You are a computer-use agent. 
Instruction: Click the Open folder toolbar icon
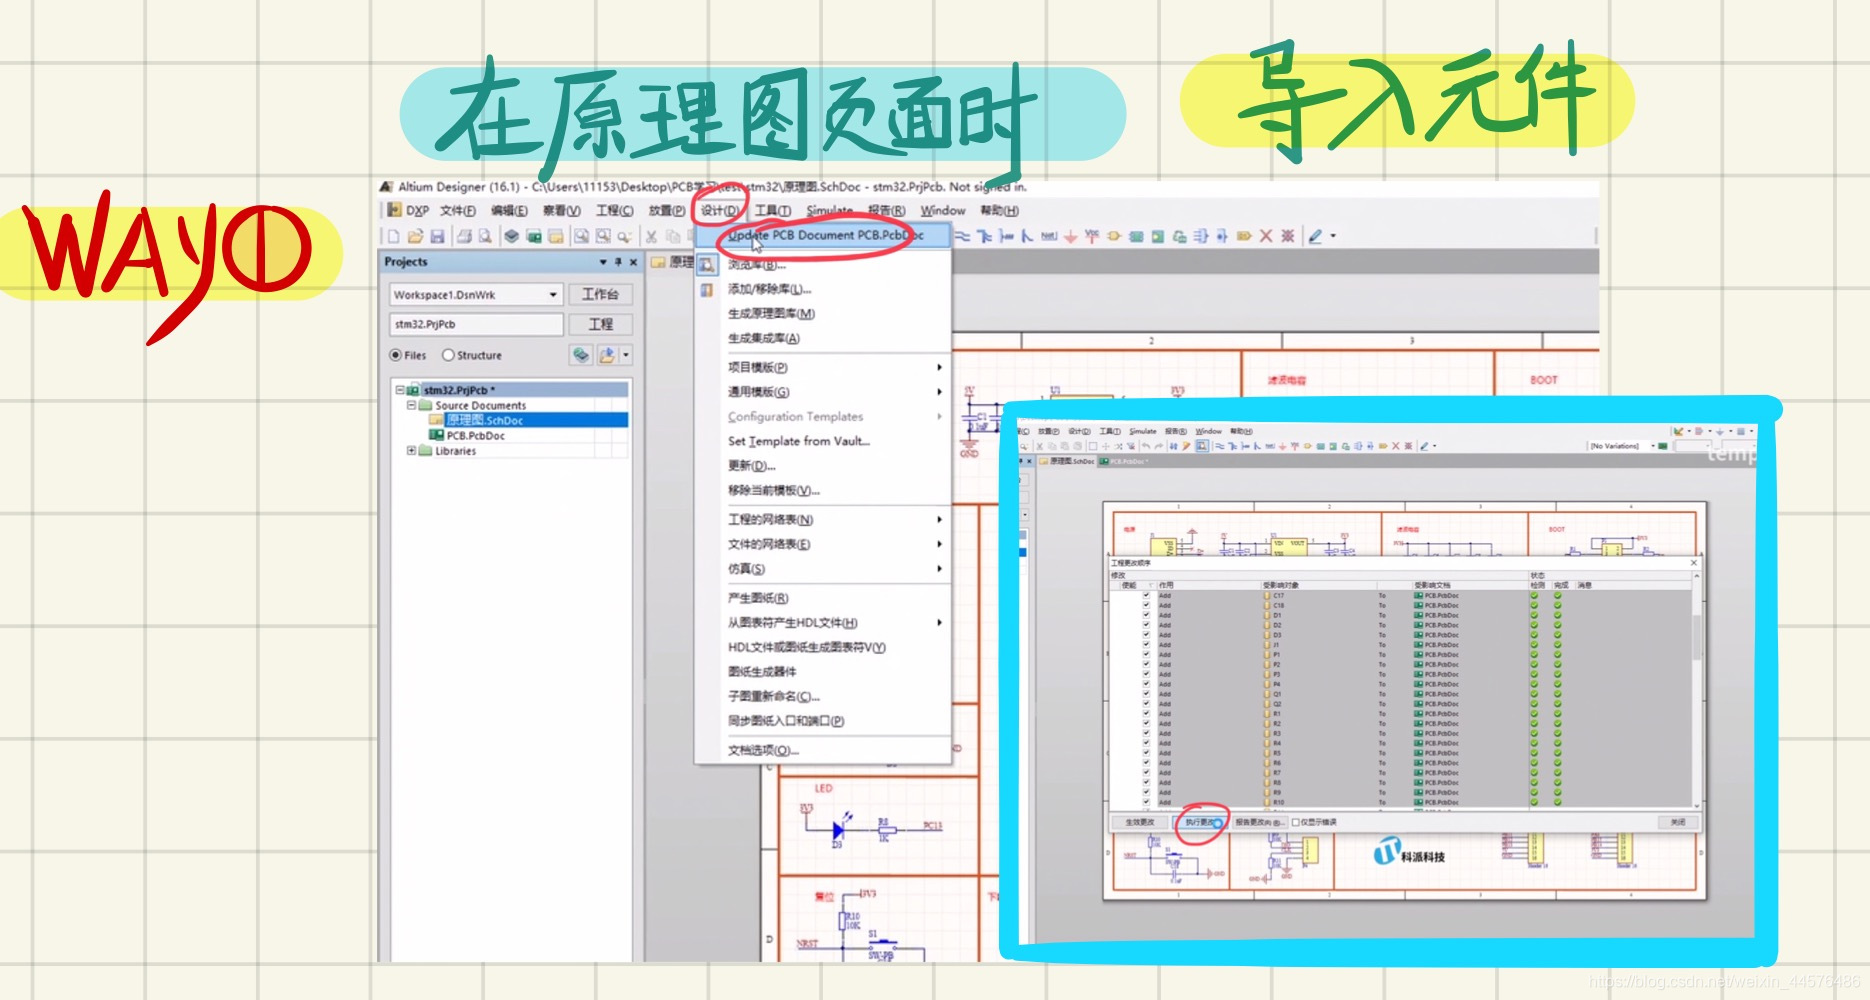click(x=415, y=236)
